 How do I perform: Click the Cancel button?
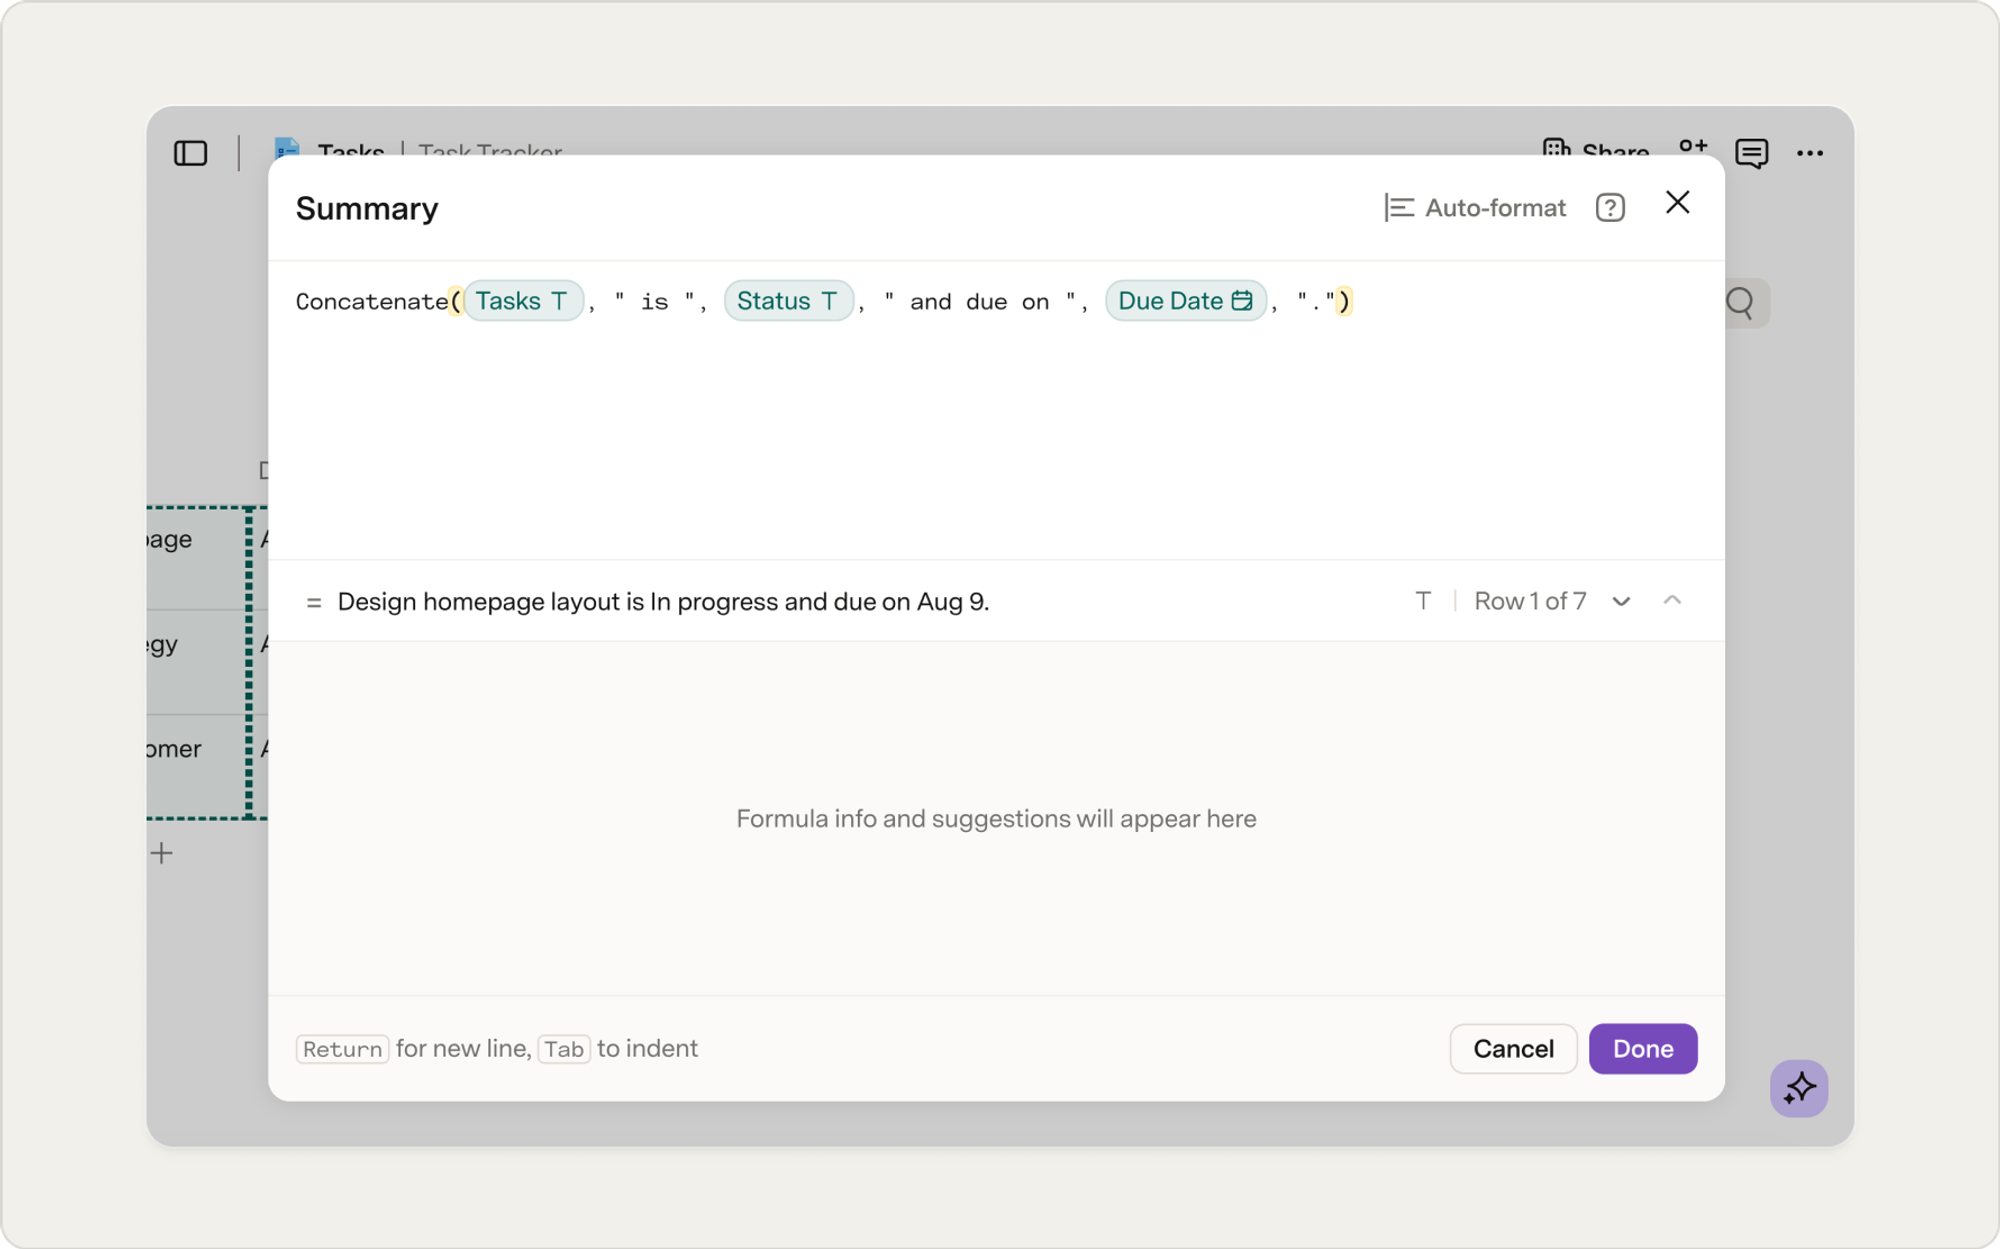(x=1513, y=1049)
